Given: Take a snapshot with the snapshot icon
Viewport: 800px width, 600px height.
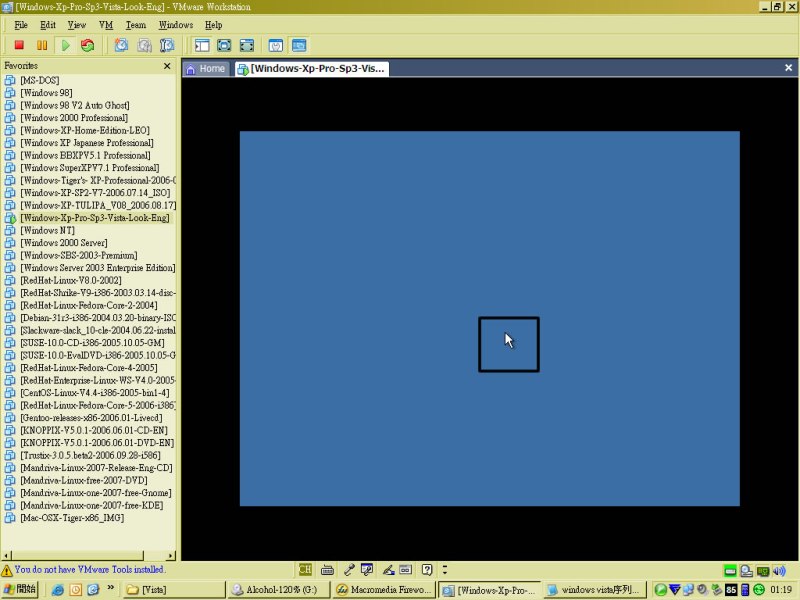Looking at the screenshot, I should click(x=121, y=45).
